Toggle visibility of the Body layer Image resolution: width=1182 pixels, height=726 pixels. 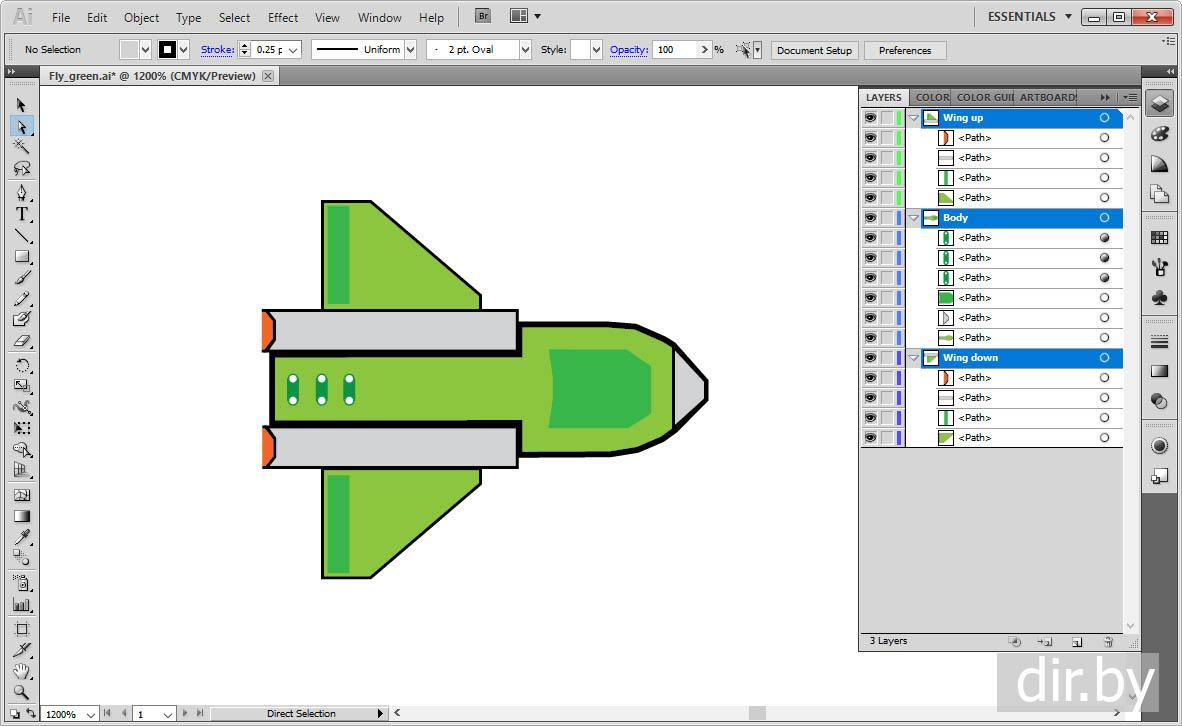click(x=870, y=218)
